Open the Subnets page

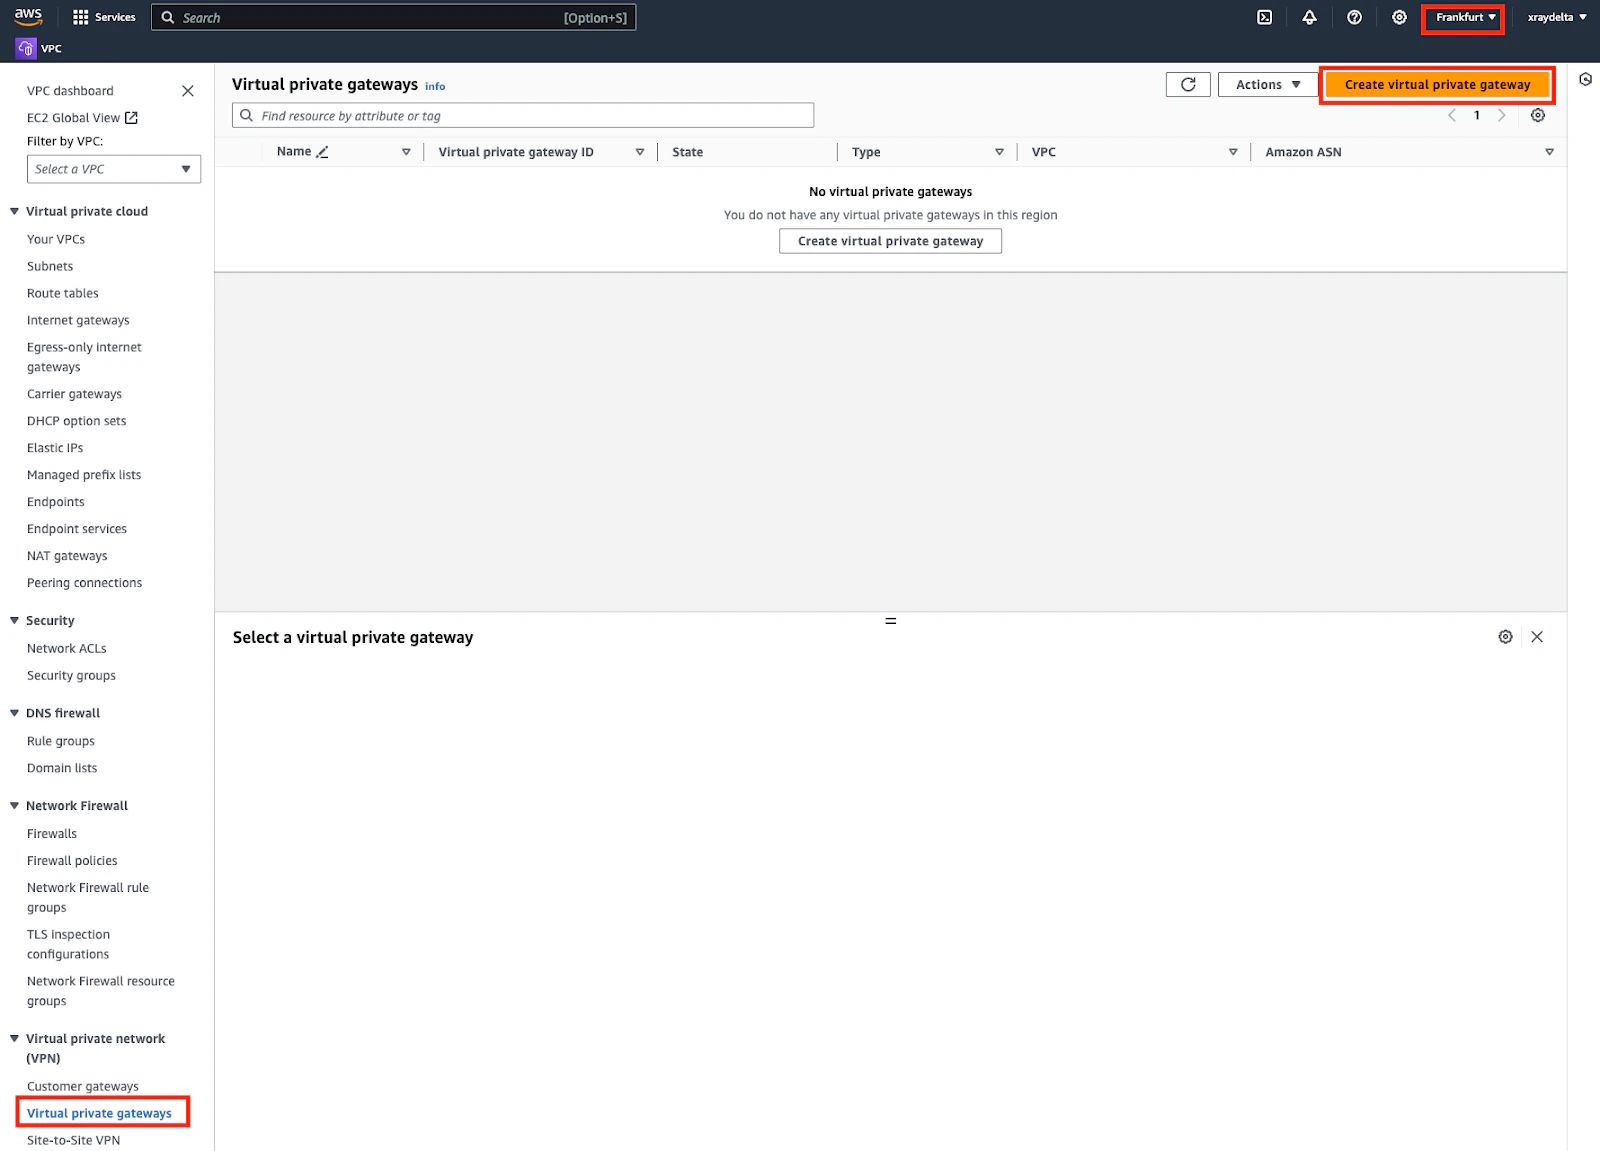(x=50, y=266)
